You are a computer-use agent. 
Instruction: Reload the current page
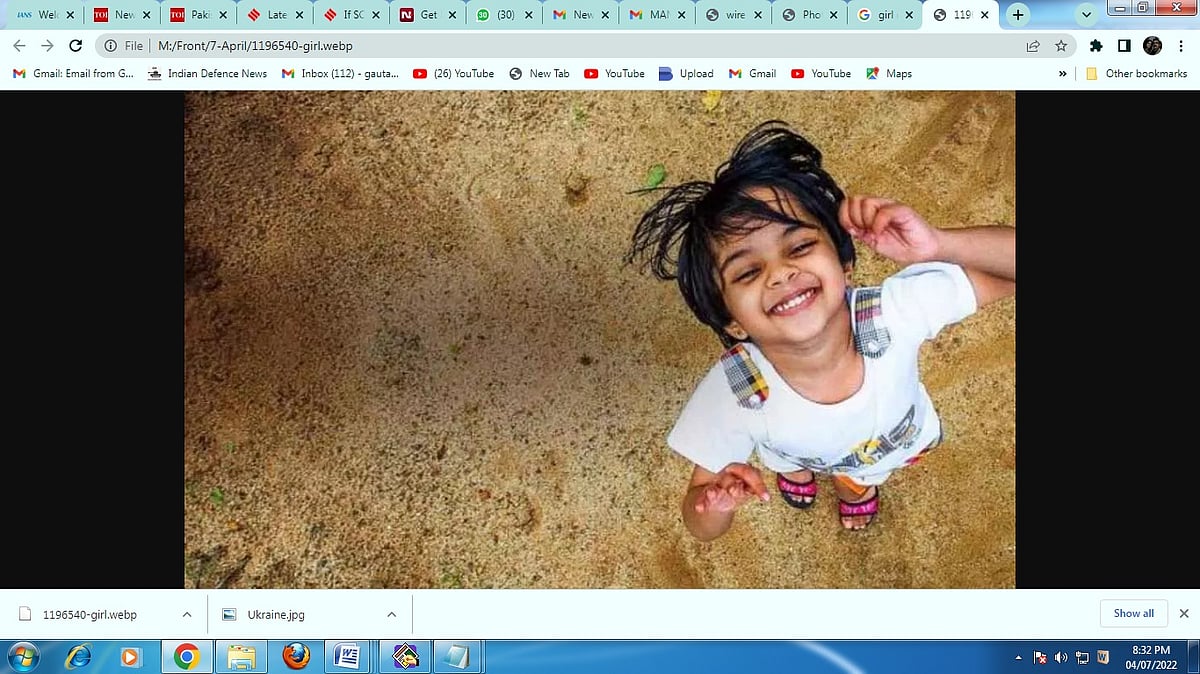coord(76,46)
